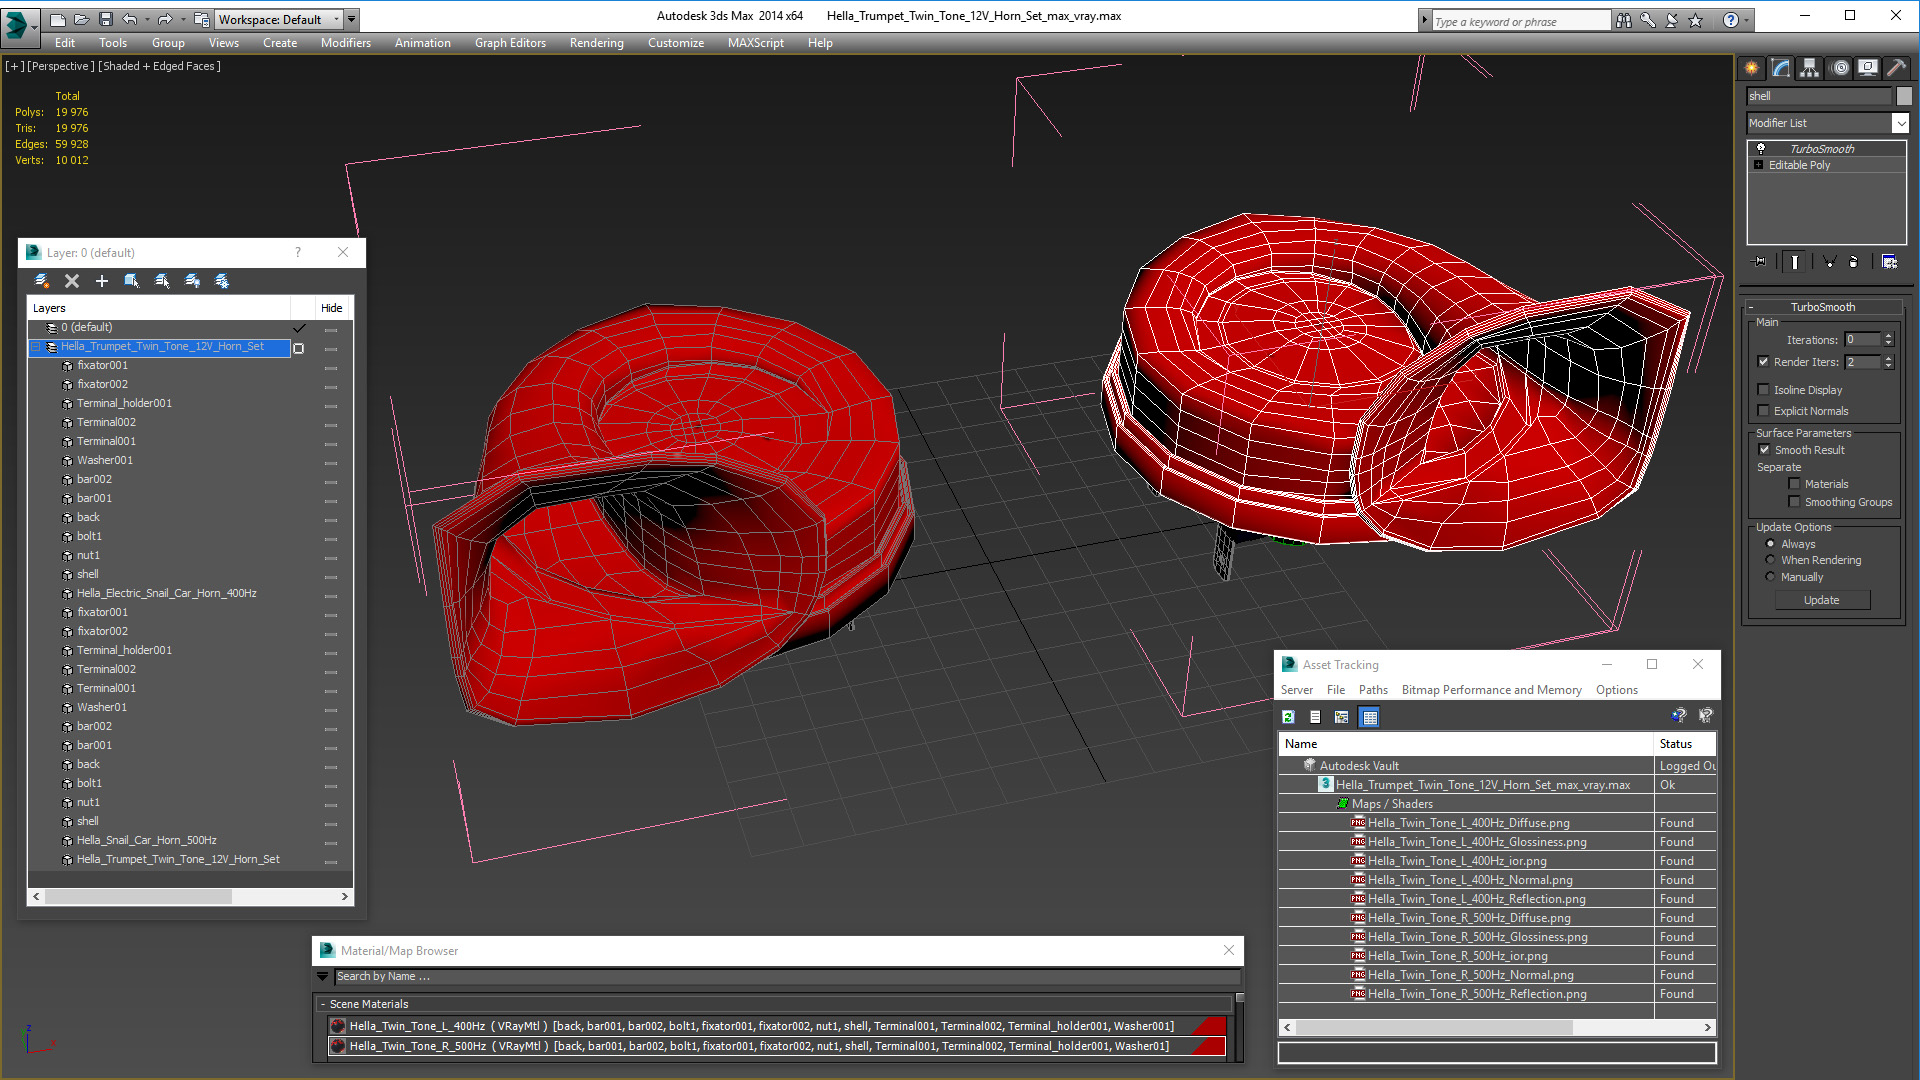Click the object color swatch beside shell
Screen dimensions: 1920x1080
pos(1904,96)
